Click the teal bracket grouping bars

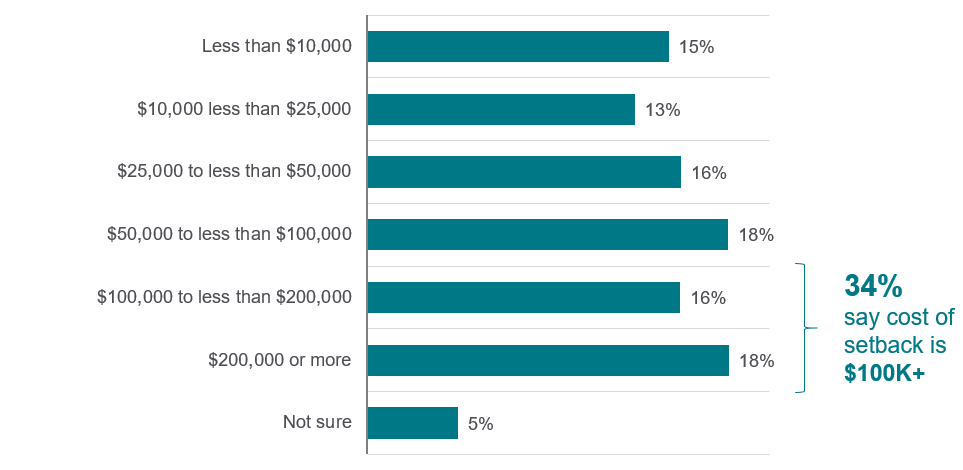coord(802,328)
